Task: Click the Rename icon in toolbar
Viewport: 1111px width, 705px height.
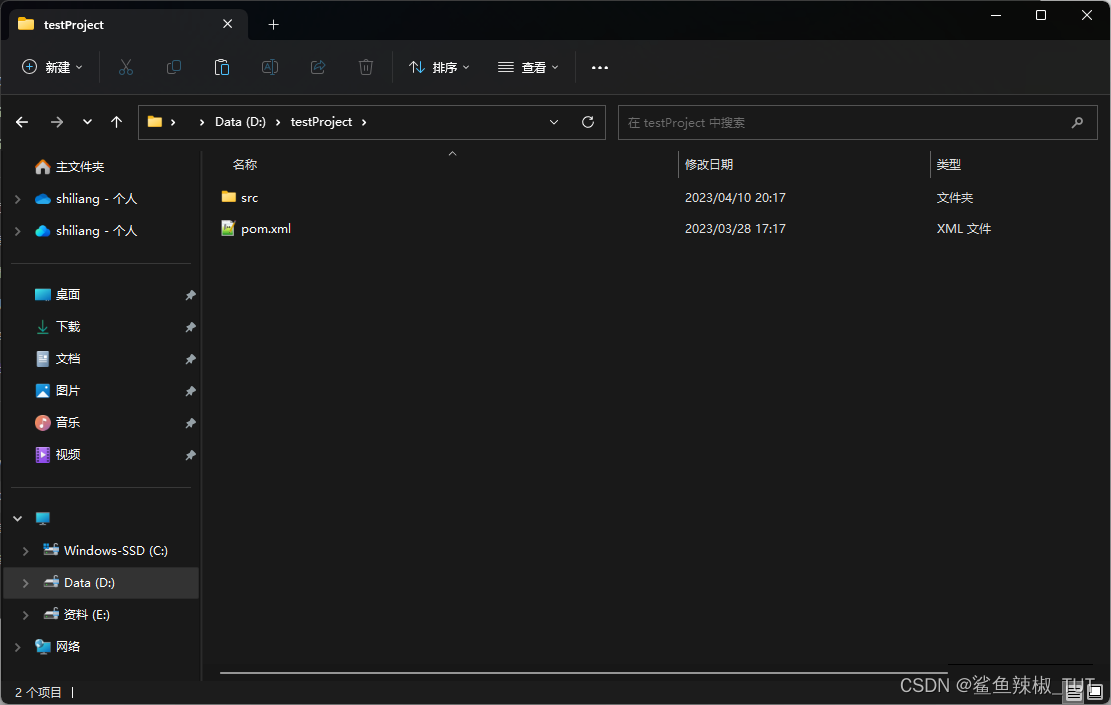Action: (x=270, y=67)
